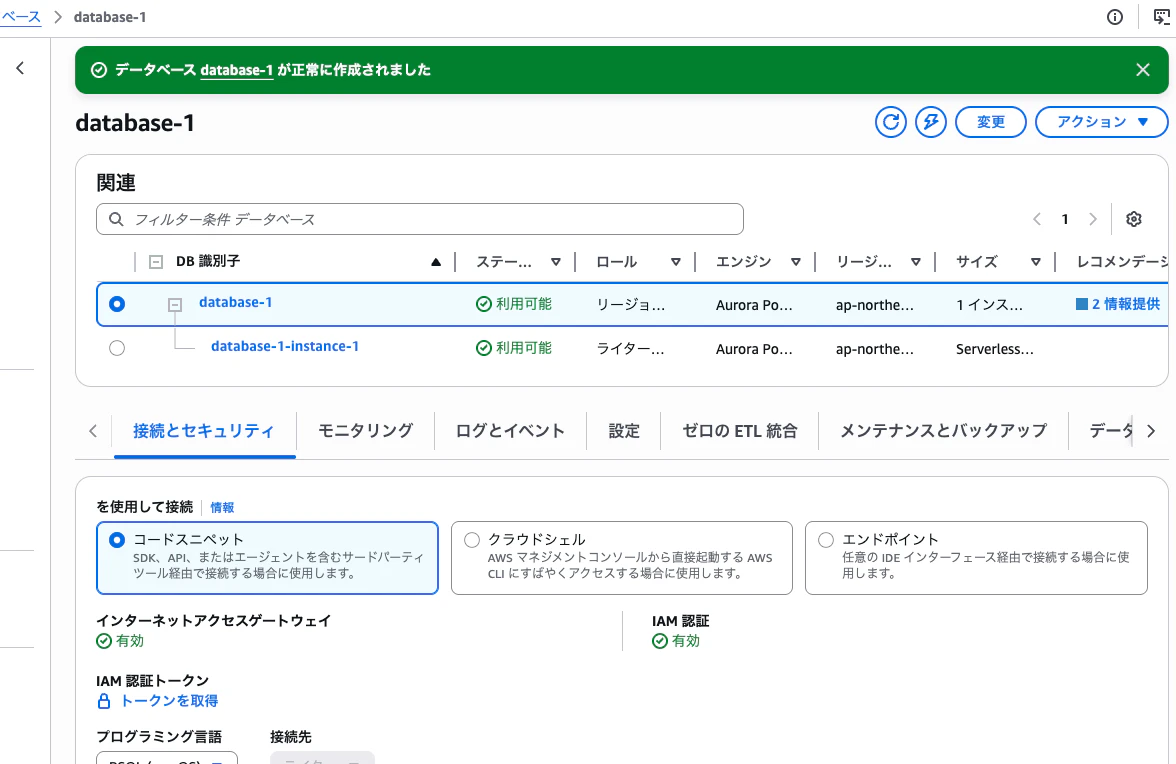Click the 変更 button

991,122
